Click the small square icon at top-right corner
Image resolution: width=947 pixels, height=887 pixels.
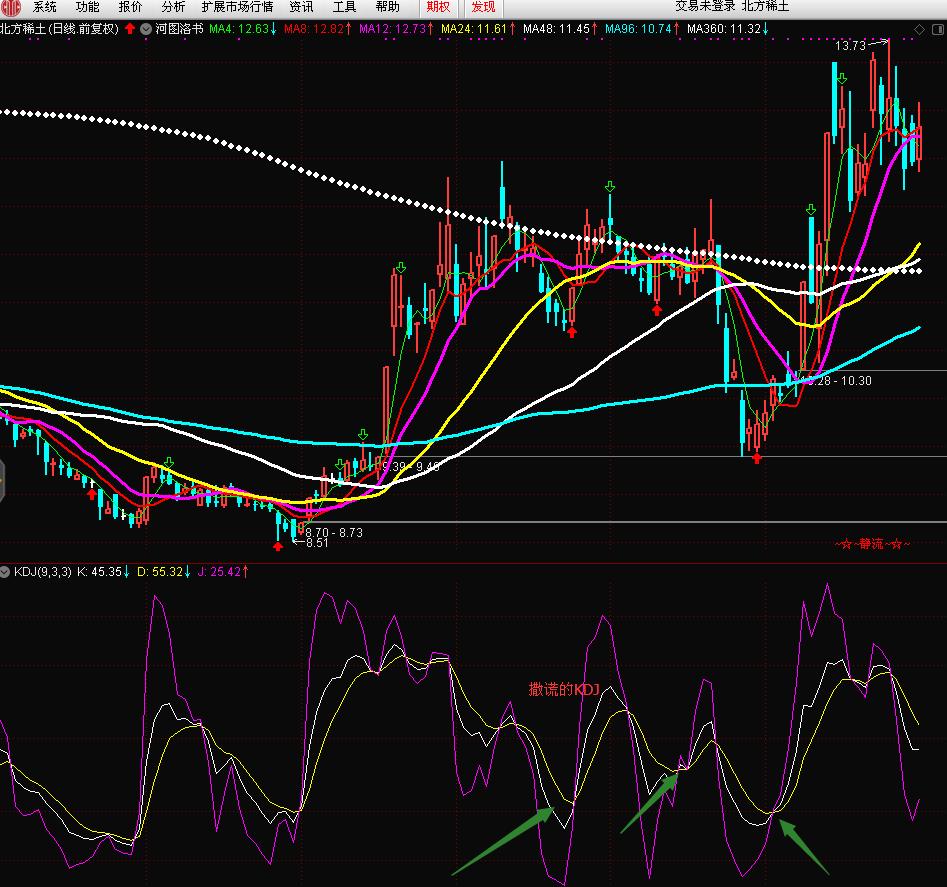point(939,31)
